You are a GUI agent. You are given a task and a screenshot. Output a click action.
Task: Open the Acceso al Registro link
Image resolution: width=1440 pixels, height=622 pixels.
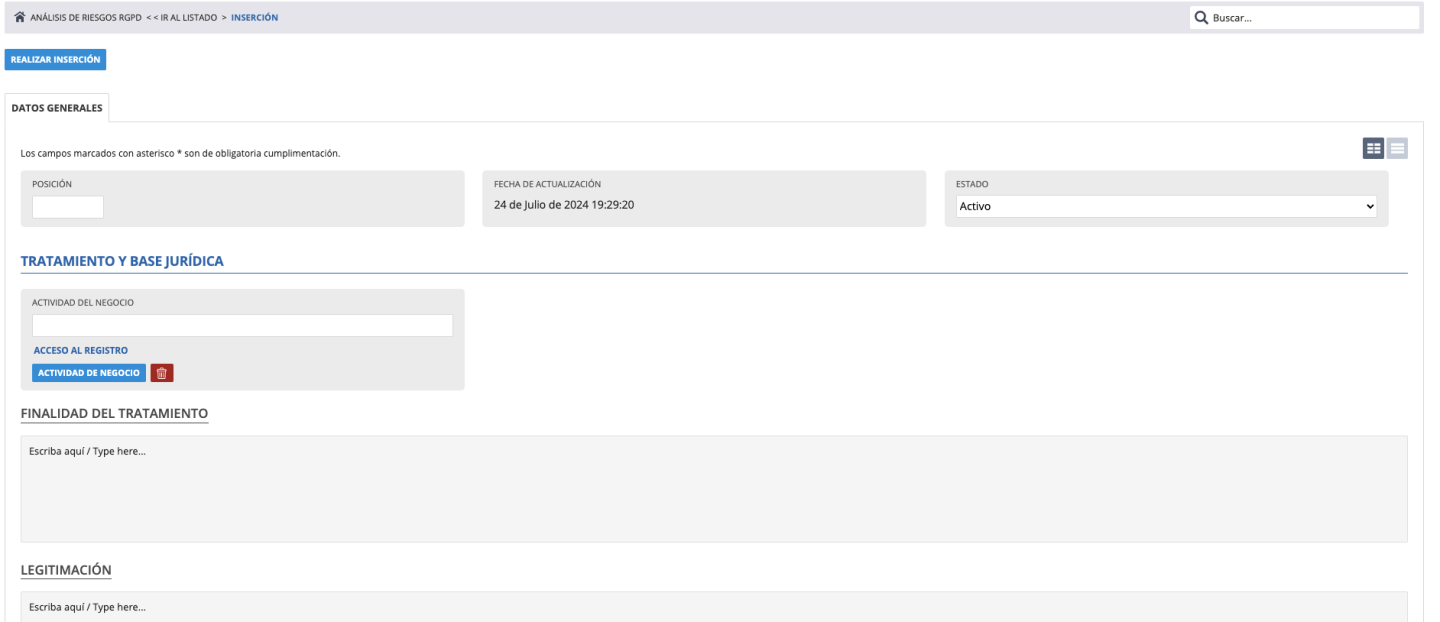click(81, 350)
